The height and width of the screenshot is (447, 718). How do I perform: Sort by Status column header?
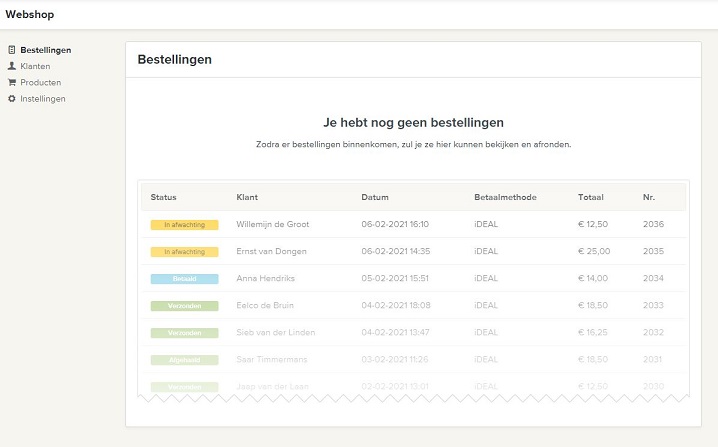(x=163, y=197)
